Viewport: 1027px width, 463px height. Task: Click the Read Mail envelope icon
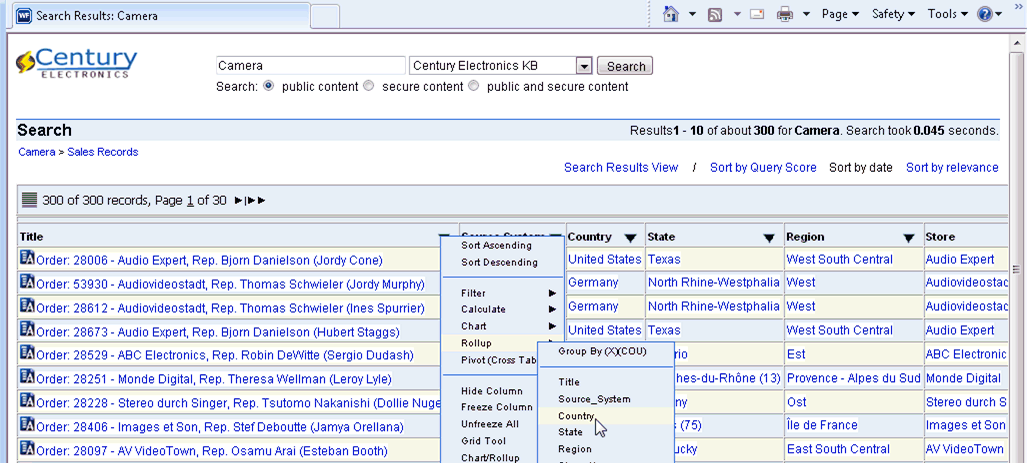(x=757, y=14)
